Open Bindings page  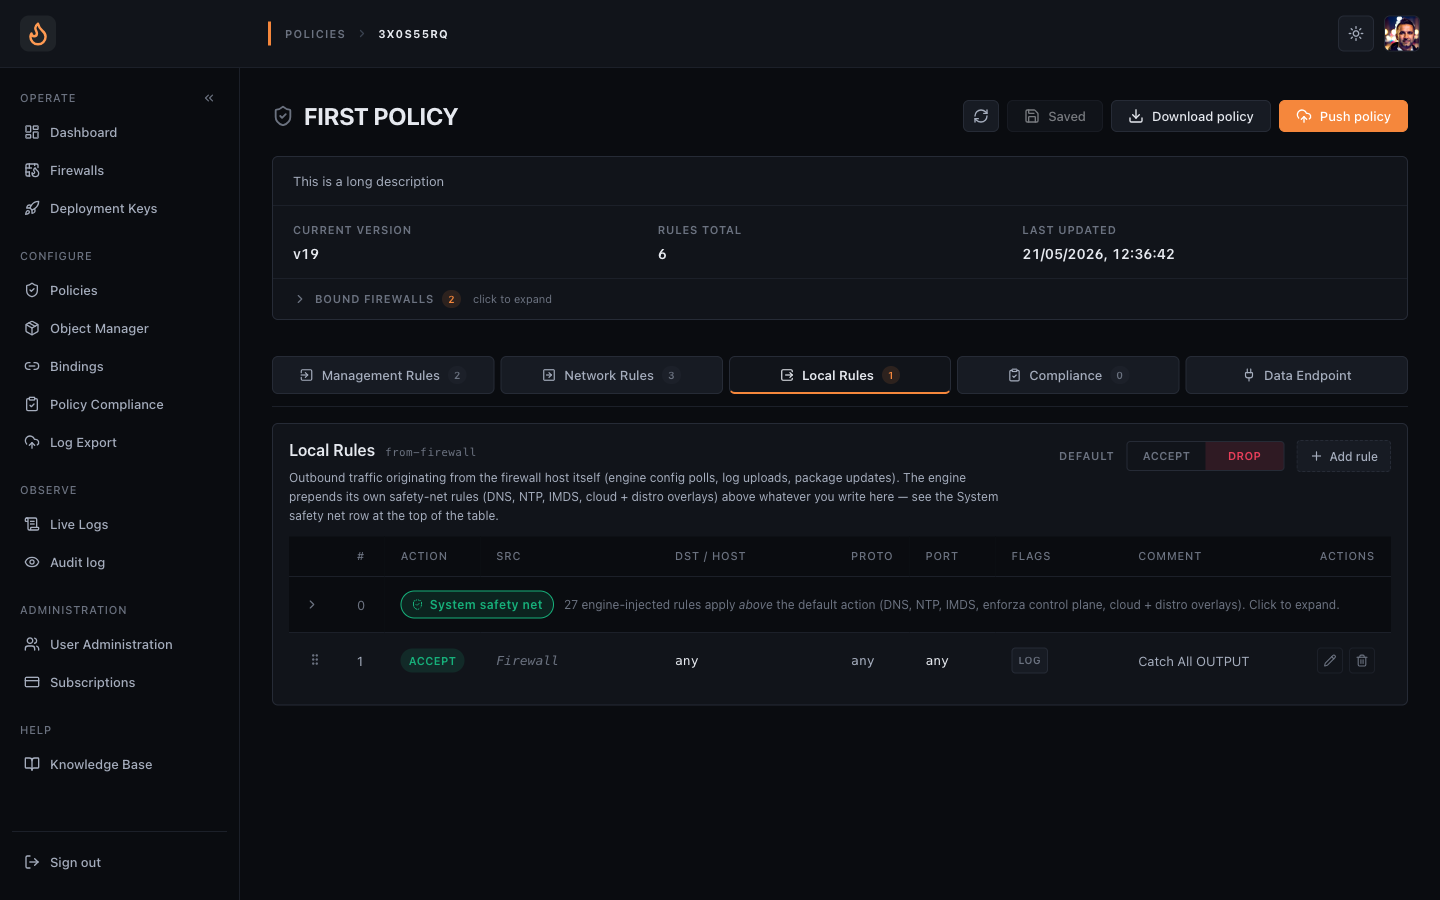click(119, 366)
